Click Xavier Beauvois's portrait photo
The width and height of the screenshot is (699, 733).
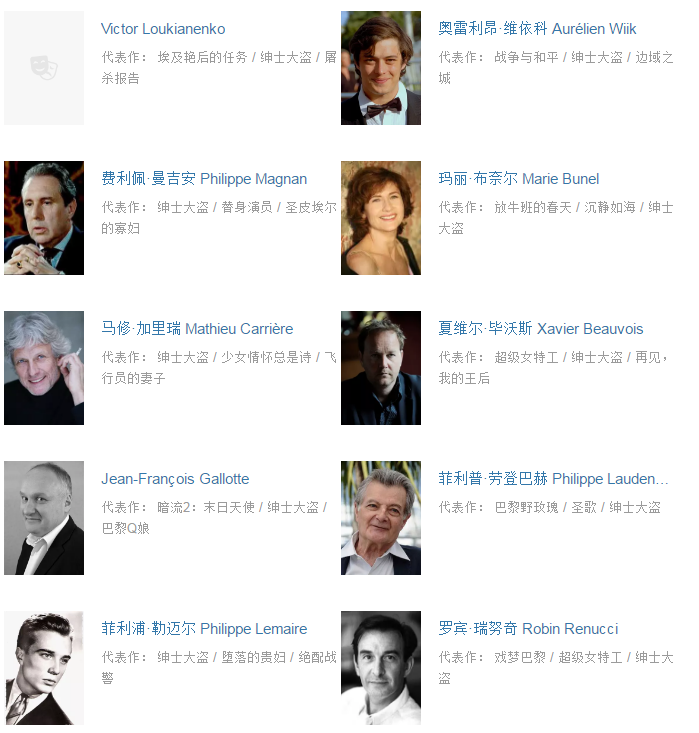click(x=381, y=368)
